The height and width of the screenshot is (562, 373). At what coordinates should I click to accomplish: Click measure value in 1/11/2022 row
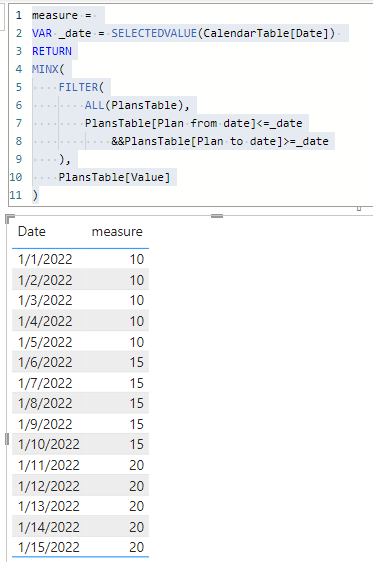coord(137,465)
